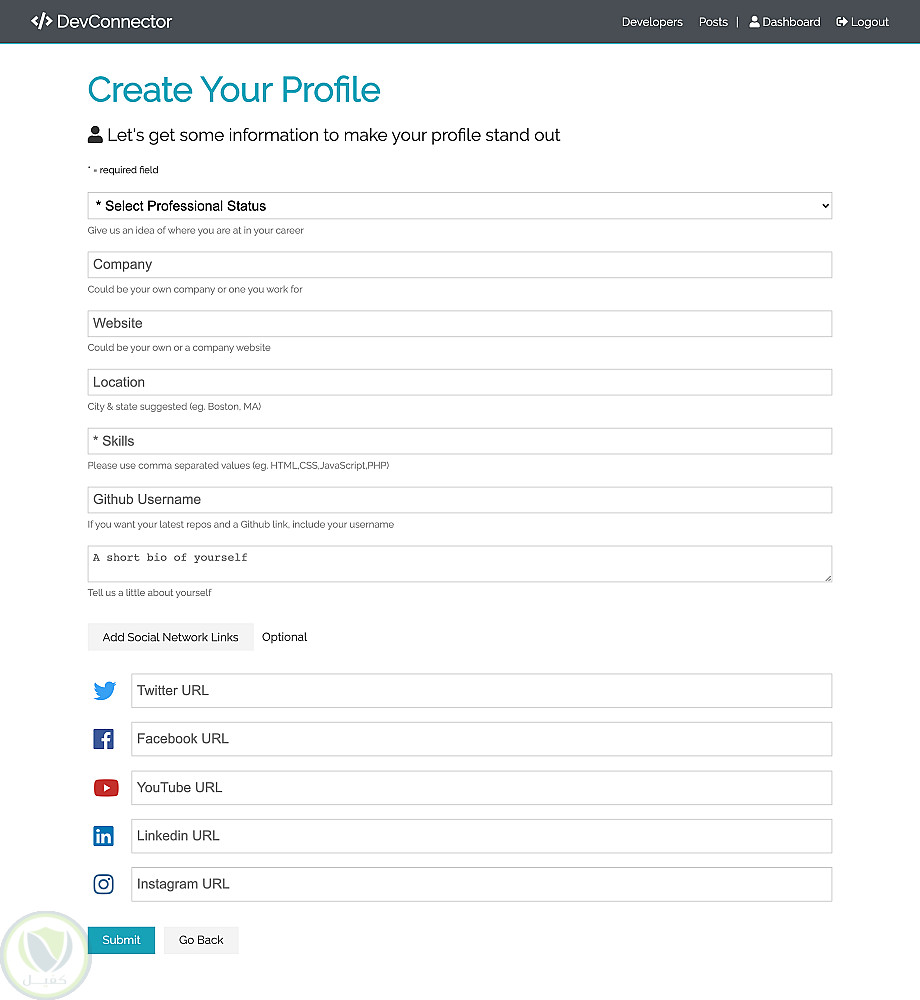Open the Posts nav item

point(713,22)
